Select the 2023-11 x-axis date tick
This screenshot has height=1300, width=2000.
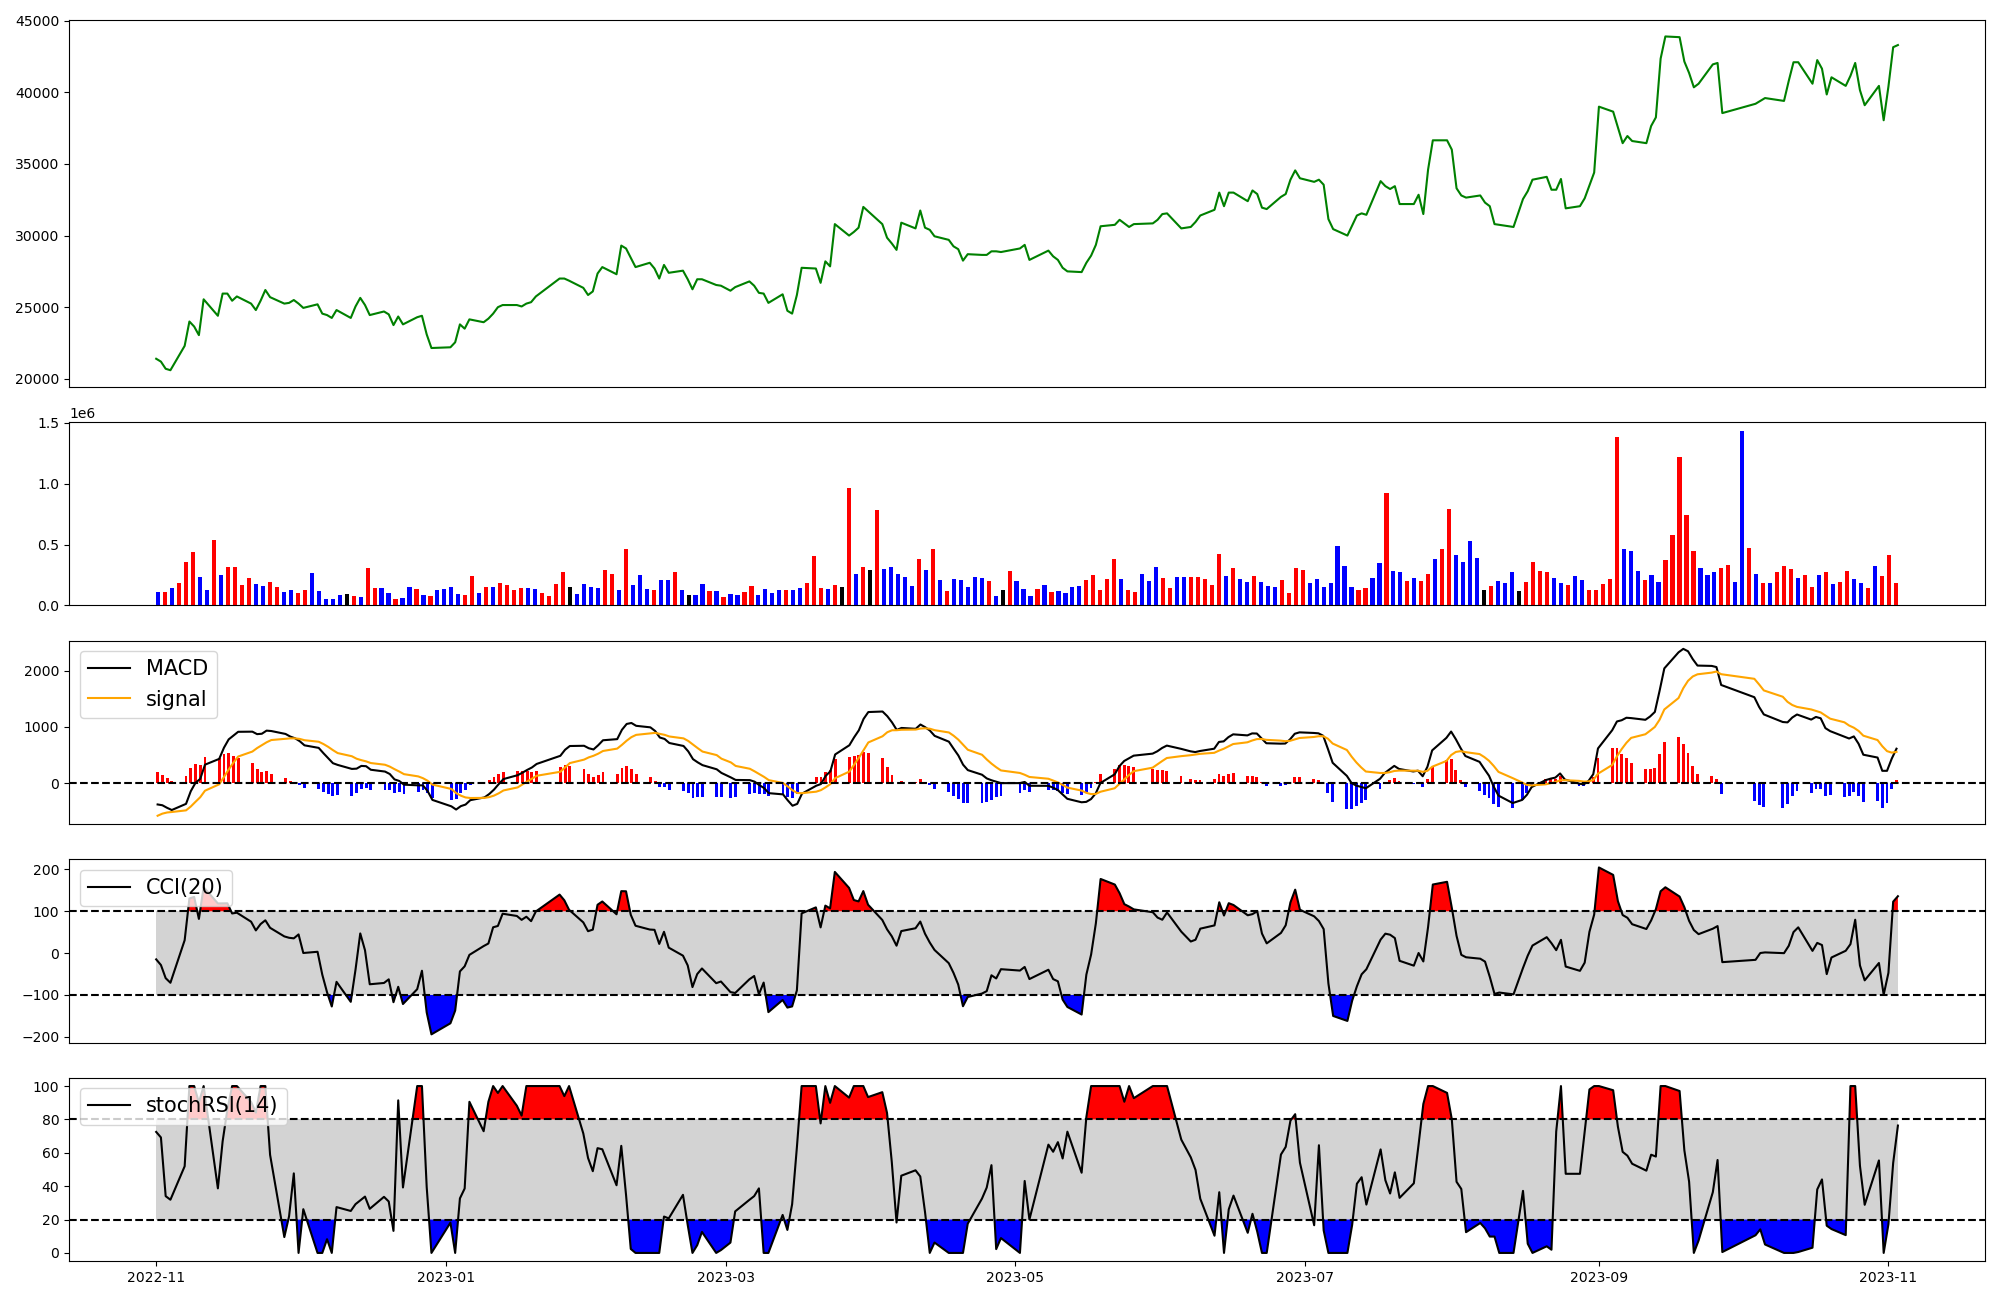(x=1888, y=1277)
